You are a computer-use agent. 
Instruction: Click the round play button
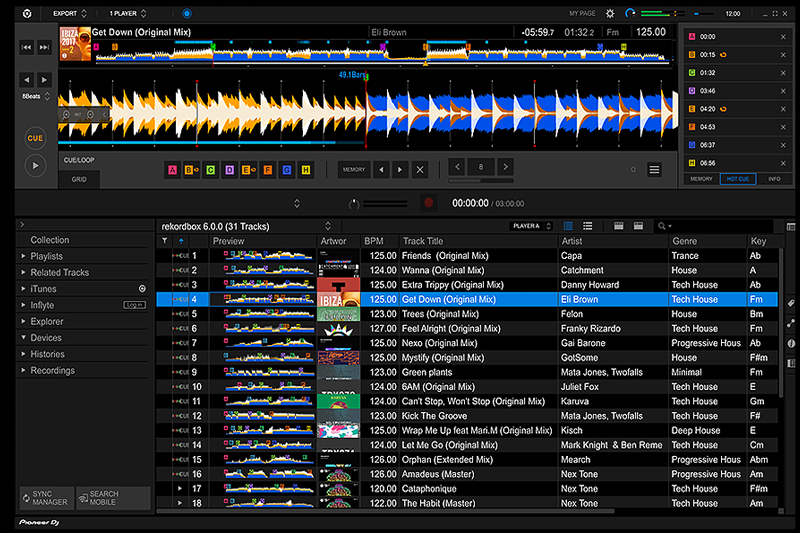pos(35,166)
